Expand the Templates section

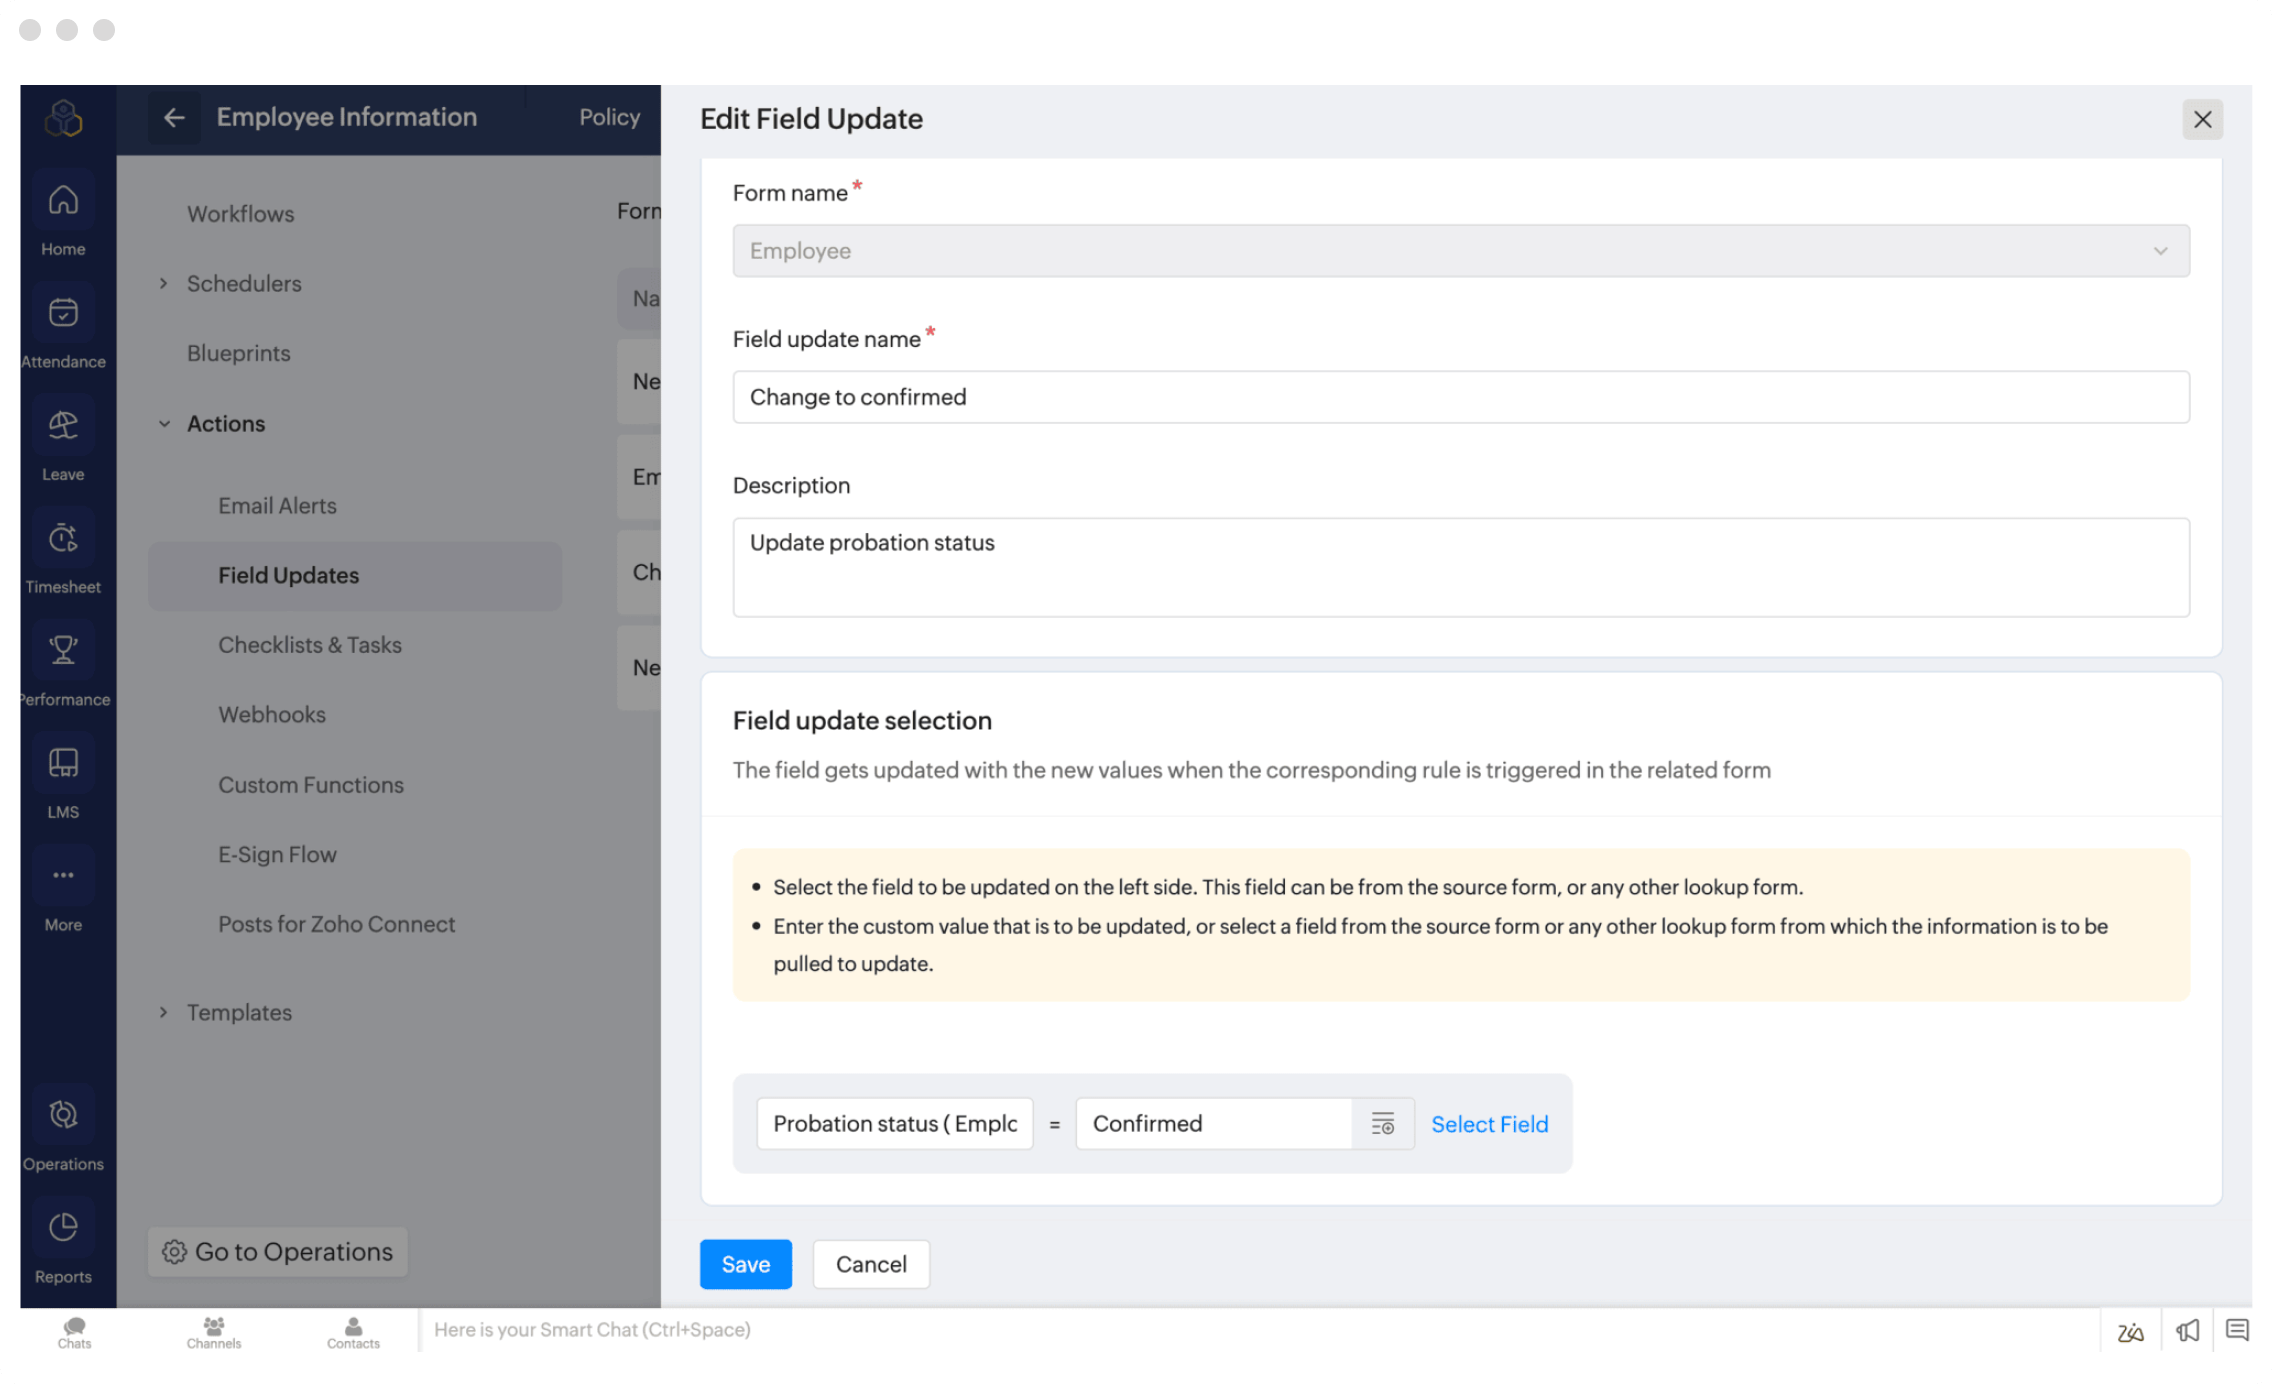pos(164,1013)
